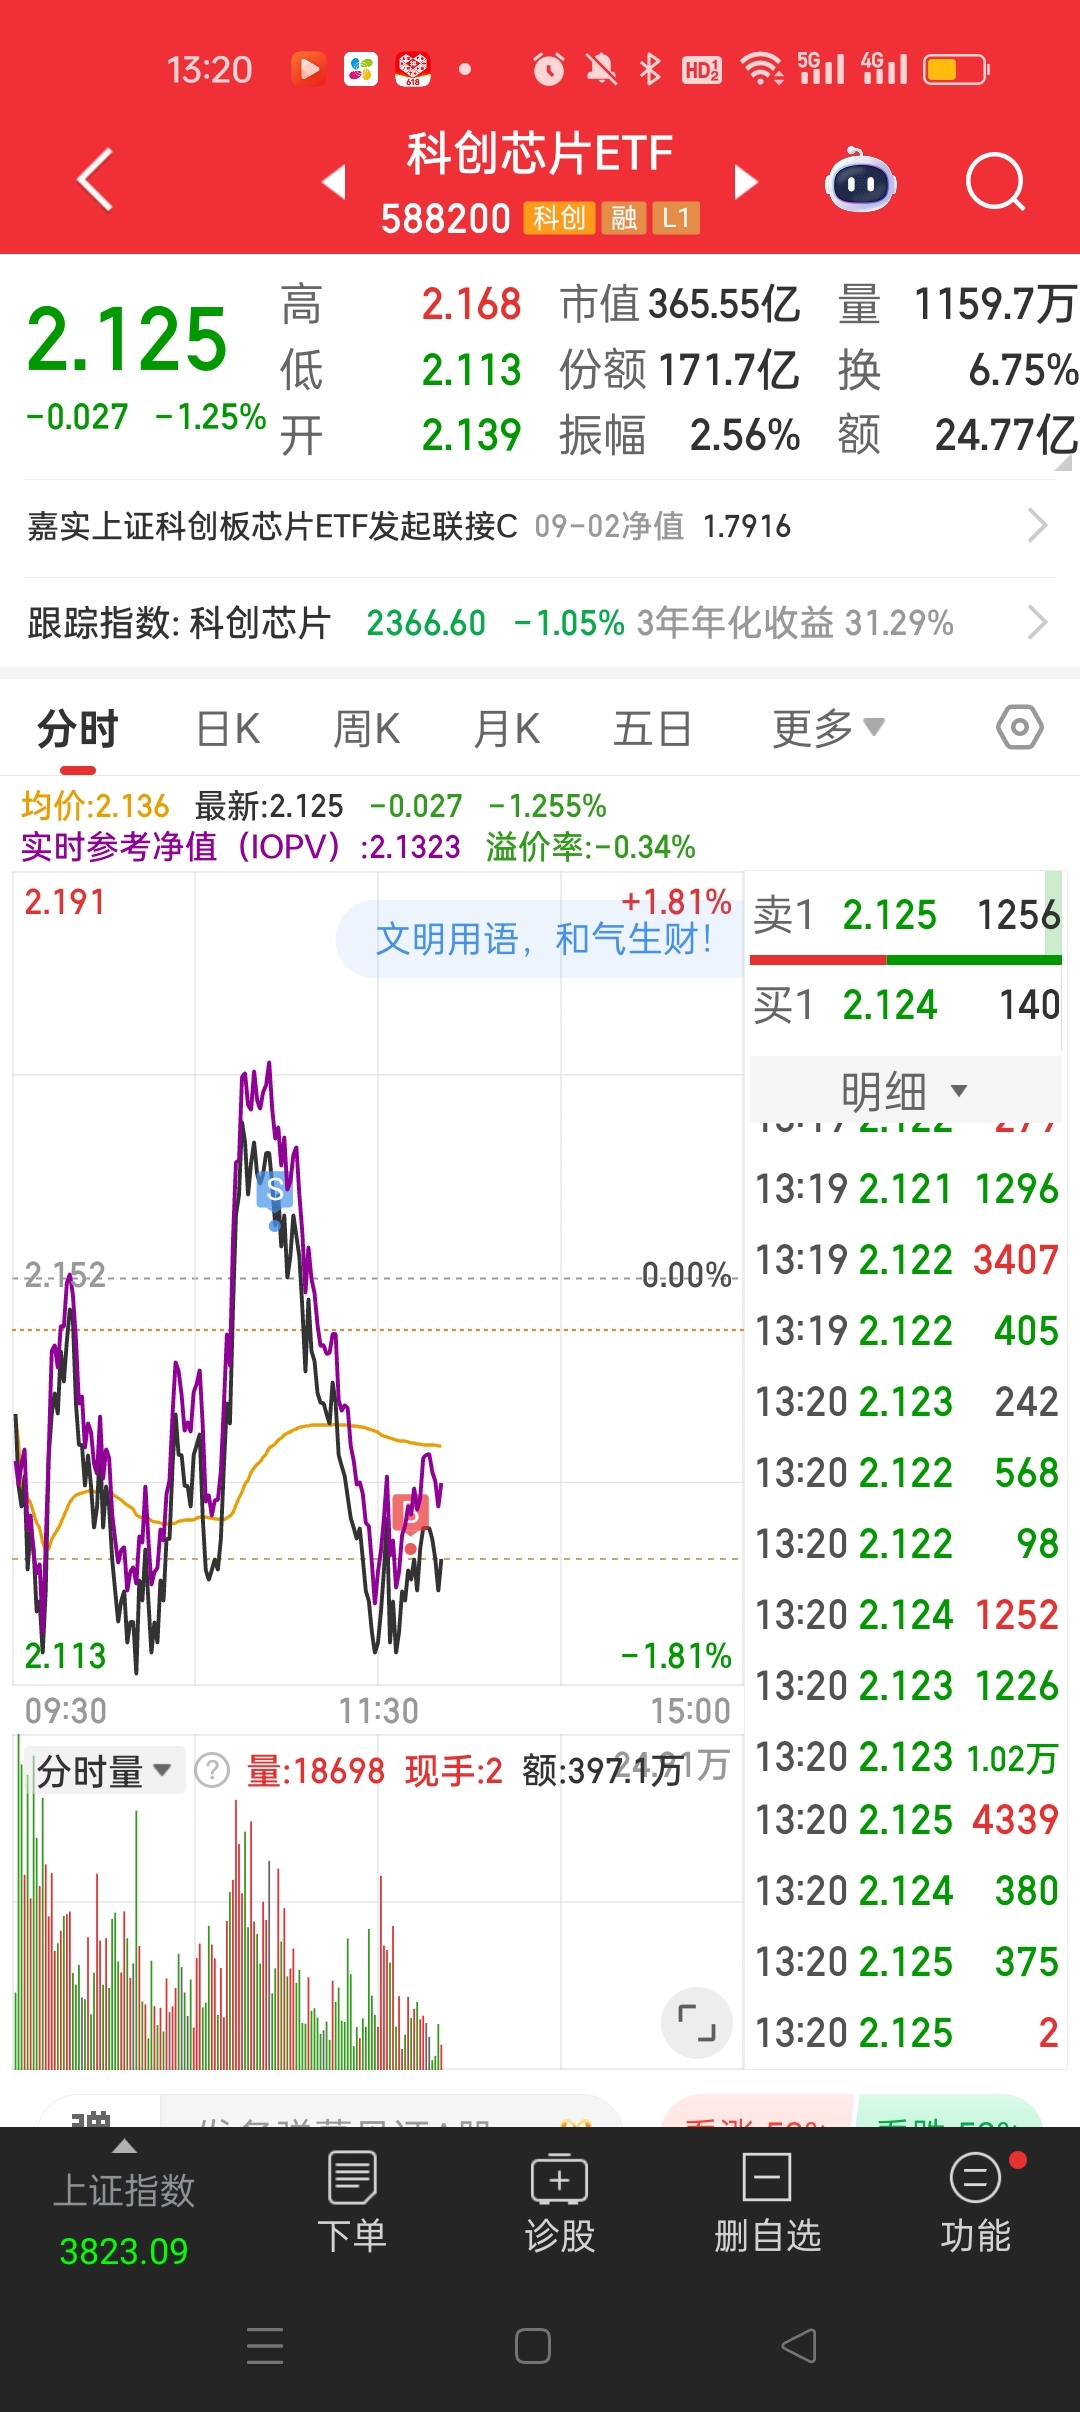The image size is (1080, 2412).
Task: Expand chart to fullscreen icon
Action: tap(697, 2022)
